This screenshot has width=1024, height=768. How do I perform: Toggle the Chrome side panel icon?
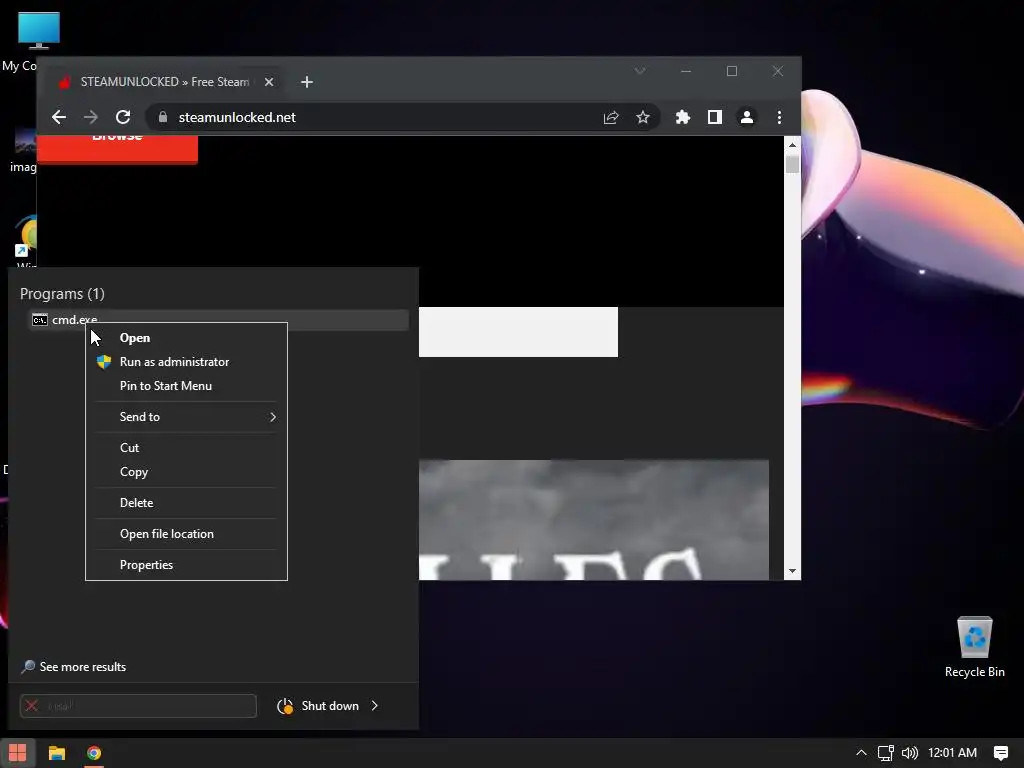tap(714, 117)
